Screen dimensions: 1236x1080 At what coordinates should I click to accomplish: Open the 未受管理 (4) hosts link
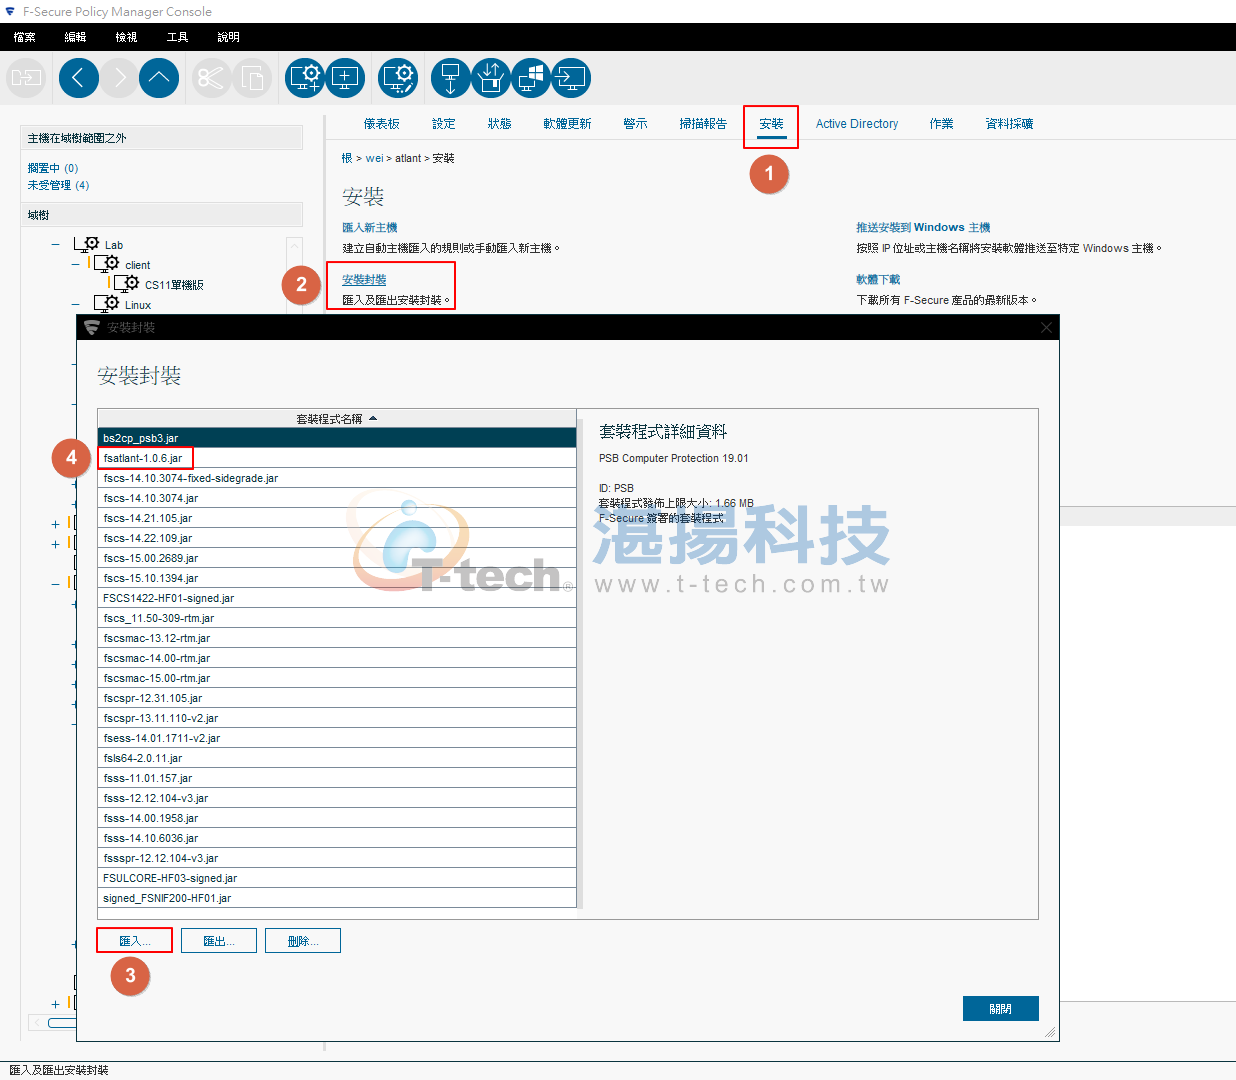pyautogui.click(x=58, y=185)
